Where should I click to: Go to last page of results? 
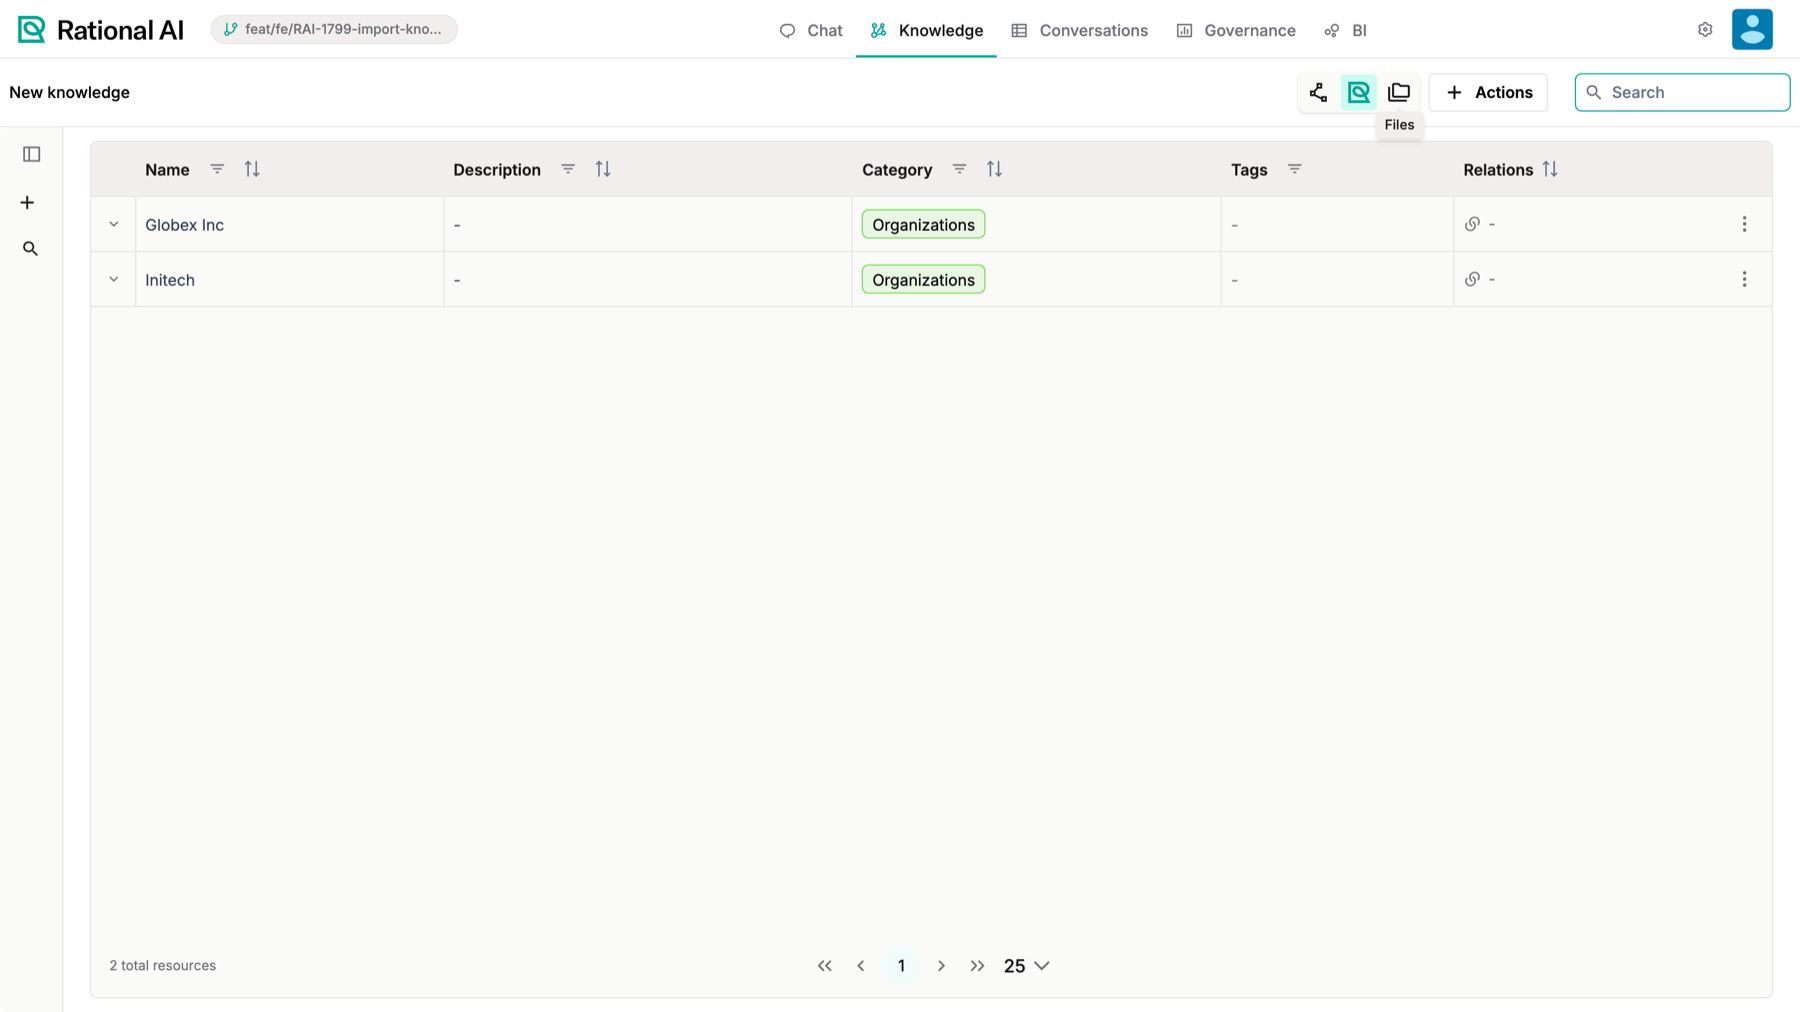[977, 965]
